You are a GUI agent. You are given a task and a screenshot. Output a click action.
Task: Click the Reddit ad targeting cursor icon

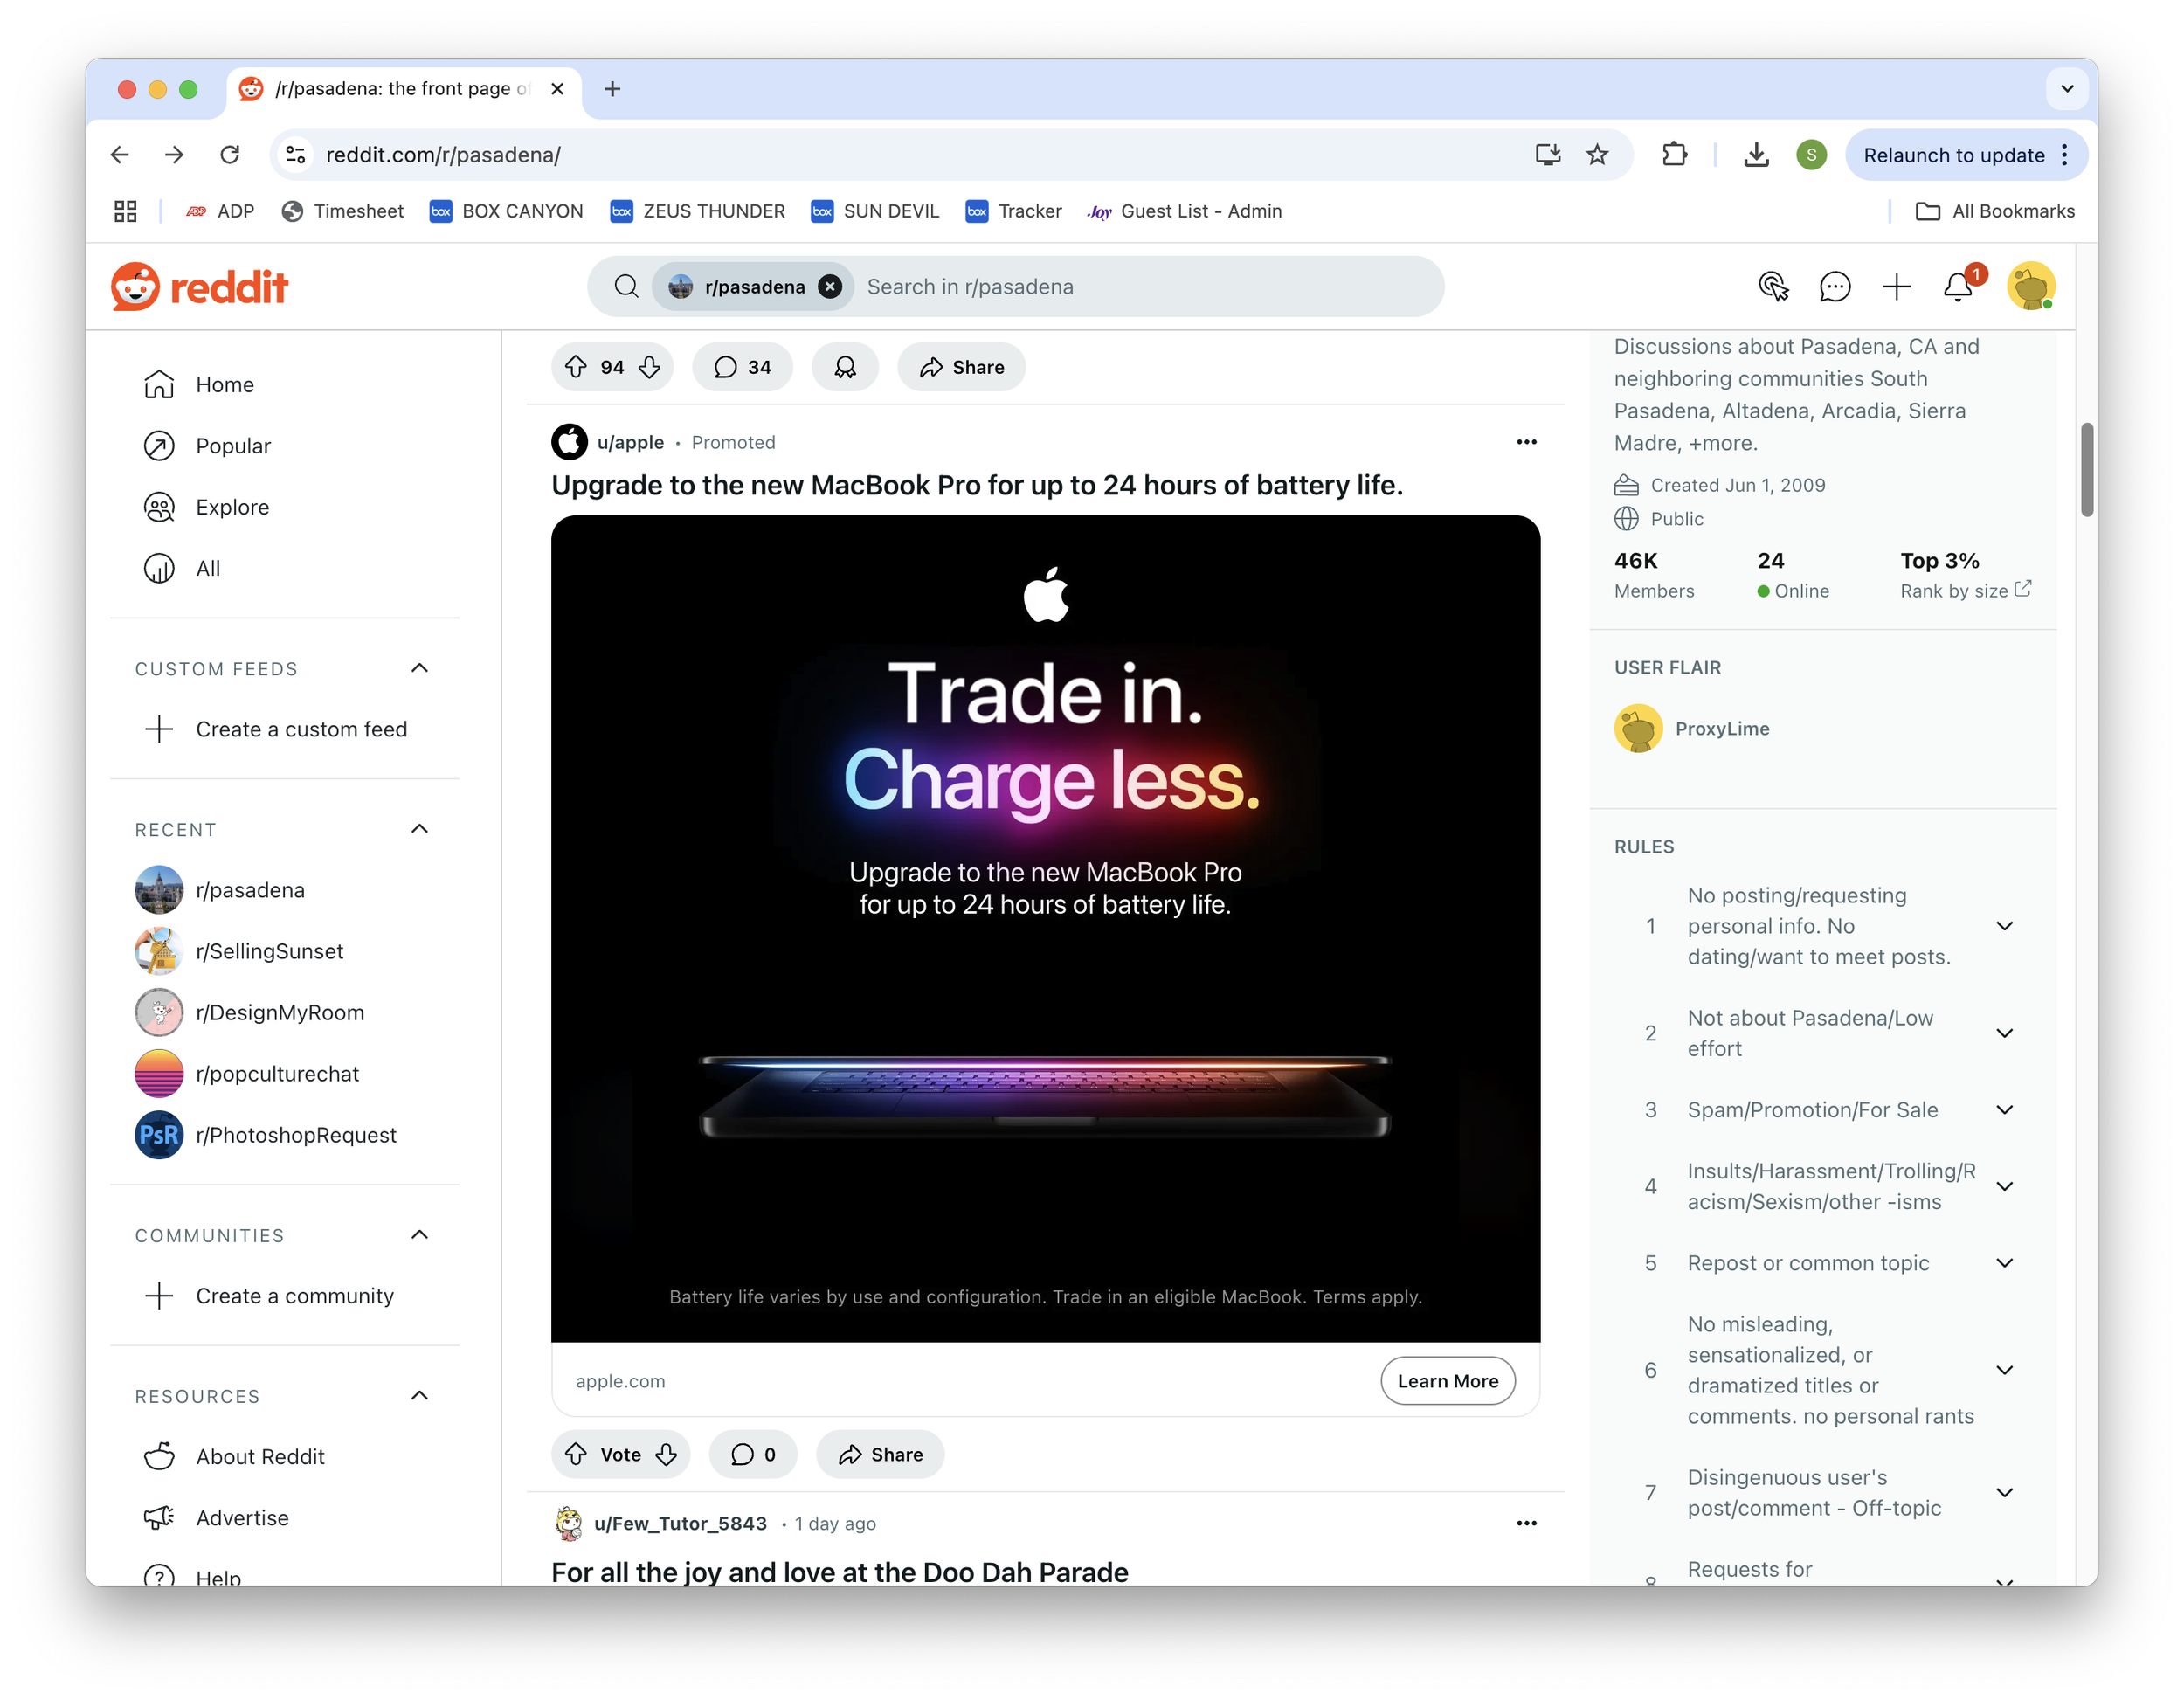pyautogui.click(x=1773, y=287)
